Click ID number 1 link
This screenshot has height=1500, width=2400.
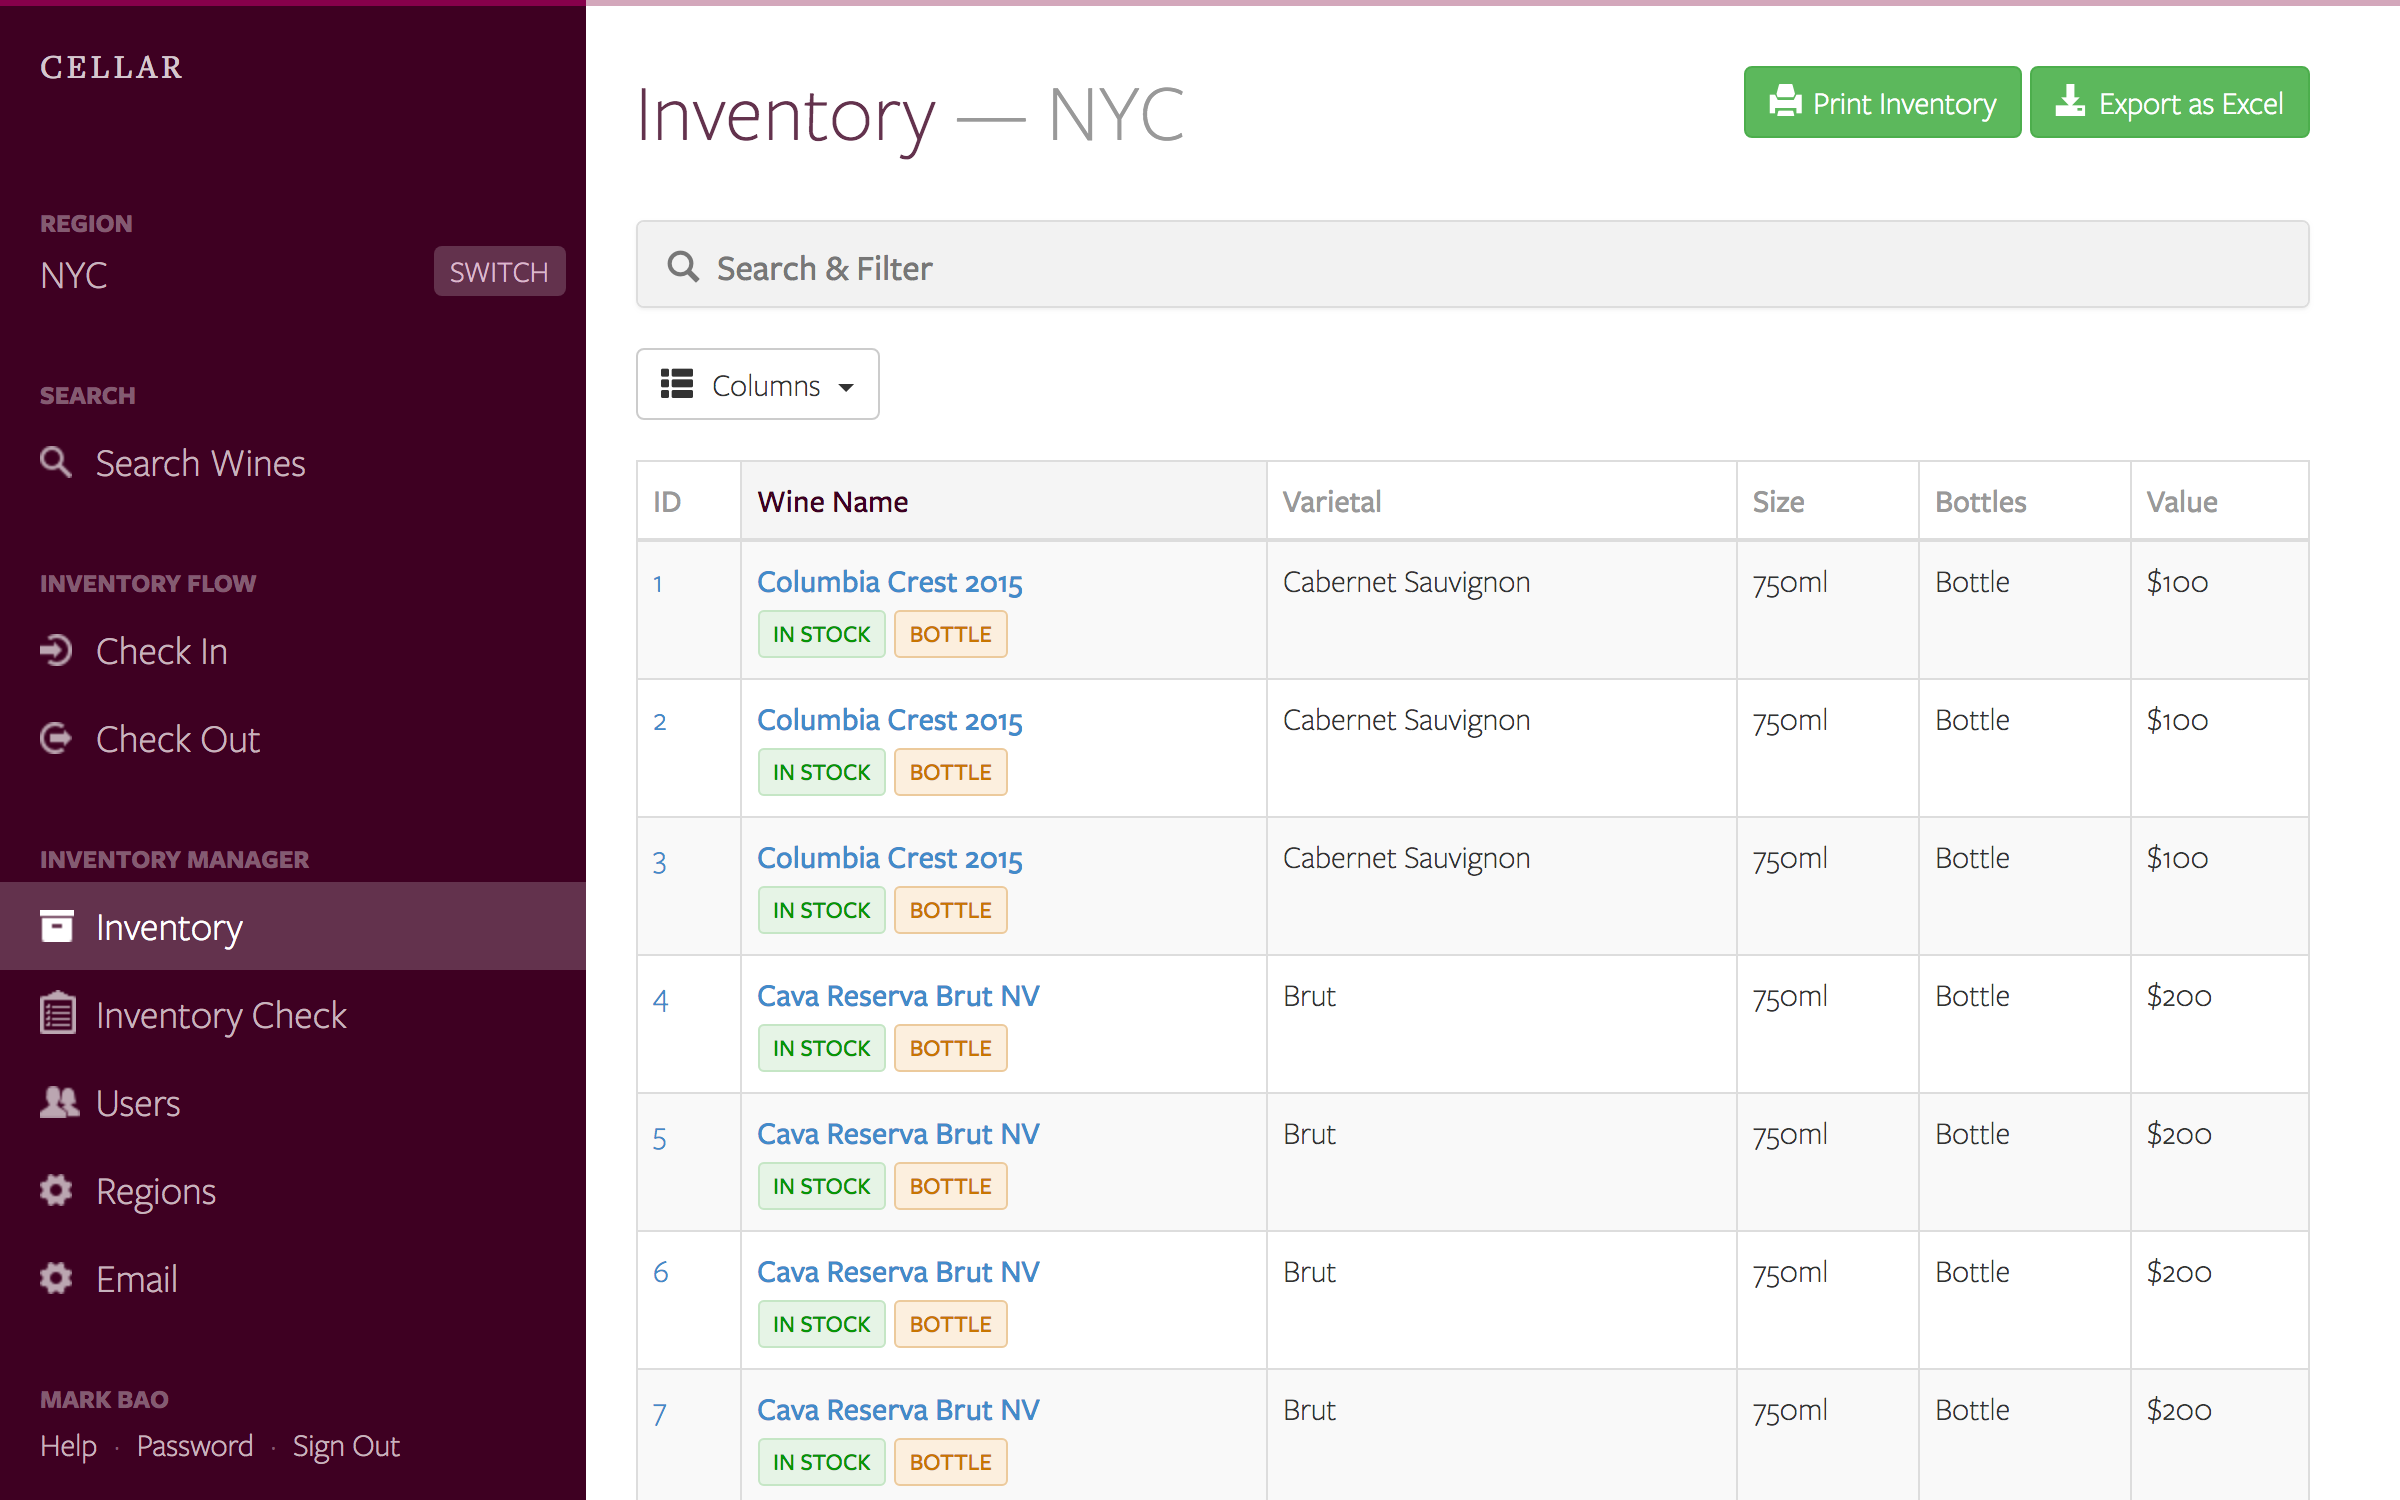click(658, 584)
